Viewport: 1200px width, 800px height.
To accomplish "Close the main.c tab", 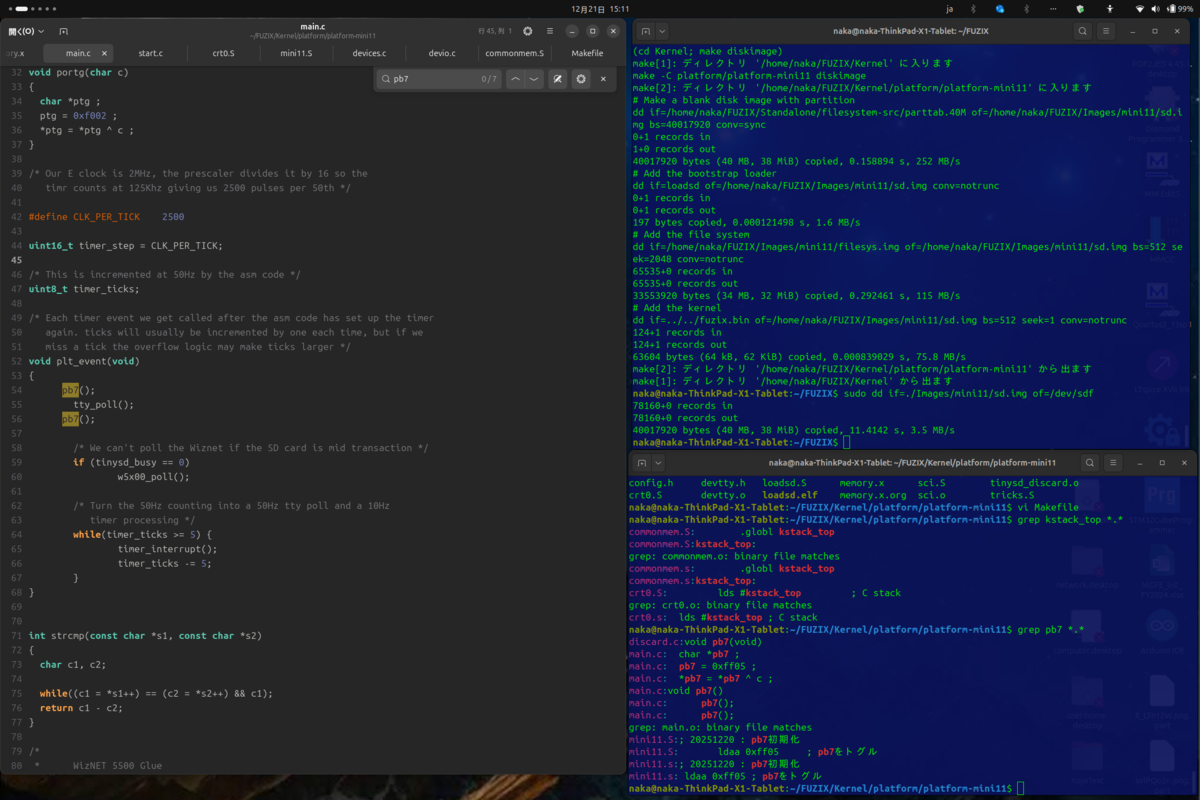I will pyautogui.click(x=104, y=53).
